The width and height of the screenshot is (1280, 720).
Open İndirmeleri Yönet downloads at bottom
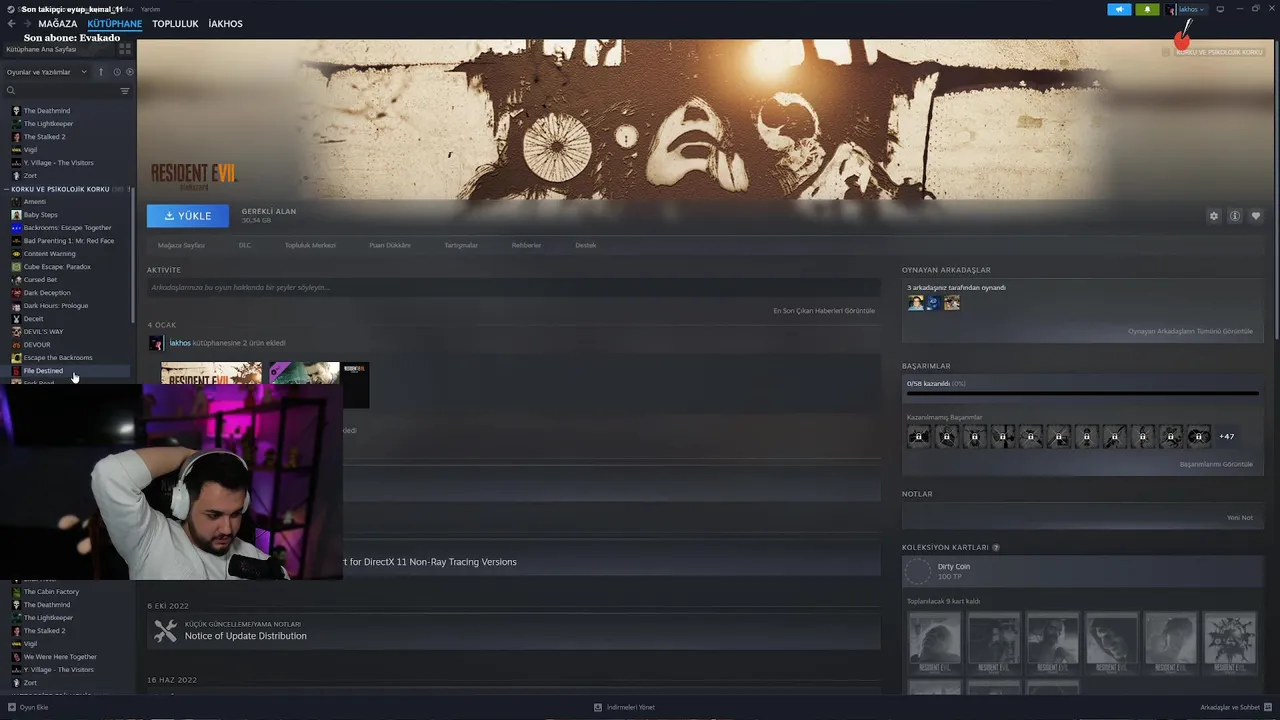coord(624,707)
